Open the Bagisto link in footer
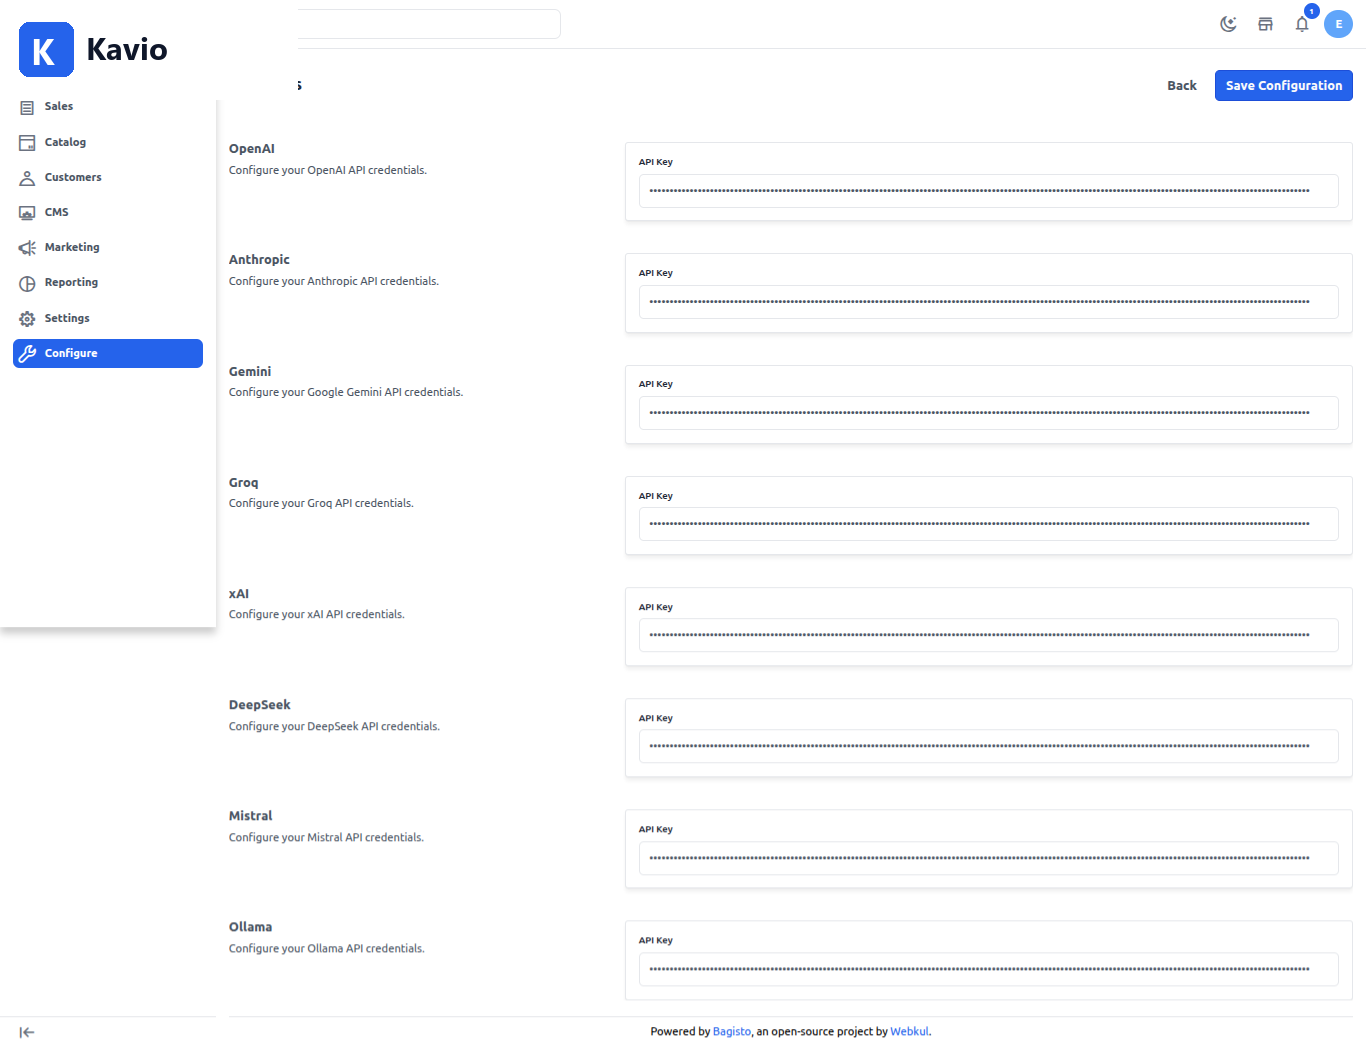Screen dimensions: 1366x1049 coord(731,1031)
